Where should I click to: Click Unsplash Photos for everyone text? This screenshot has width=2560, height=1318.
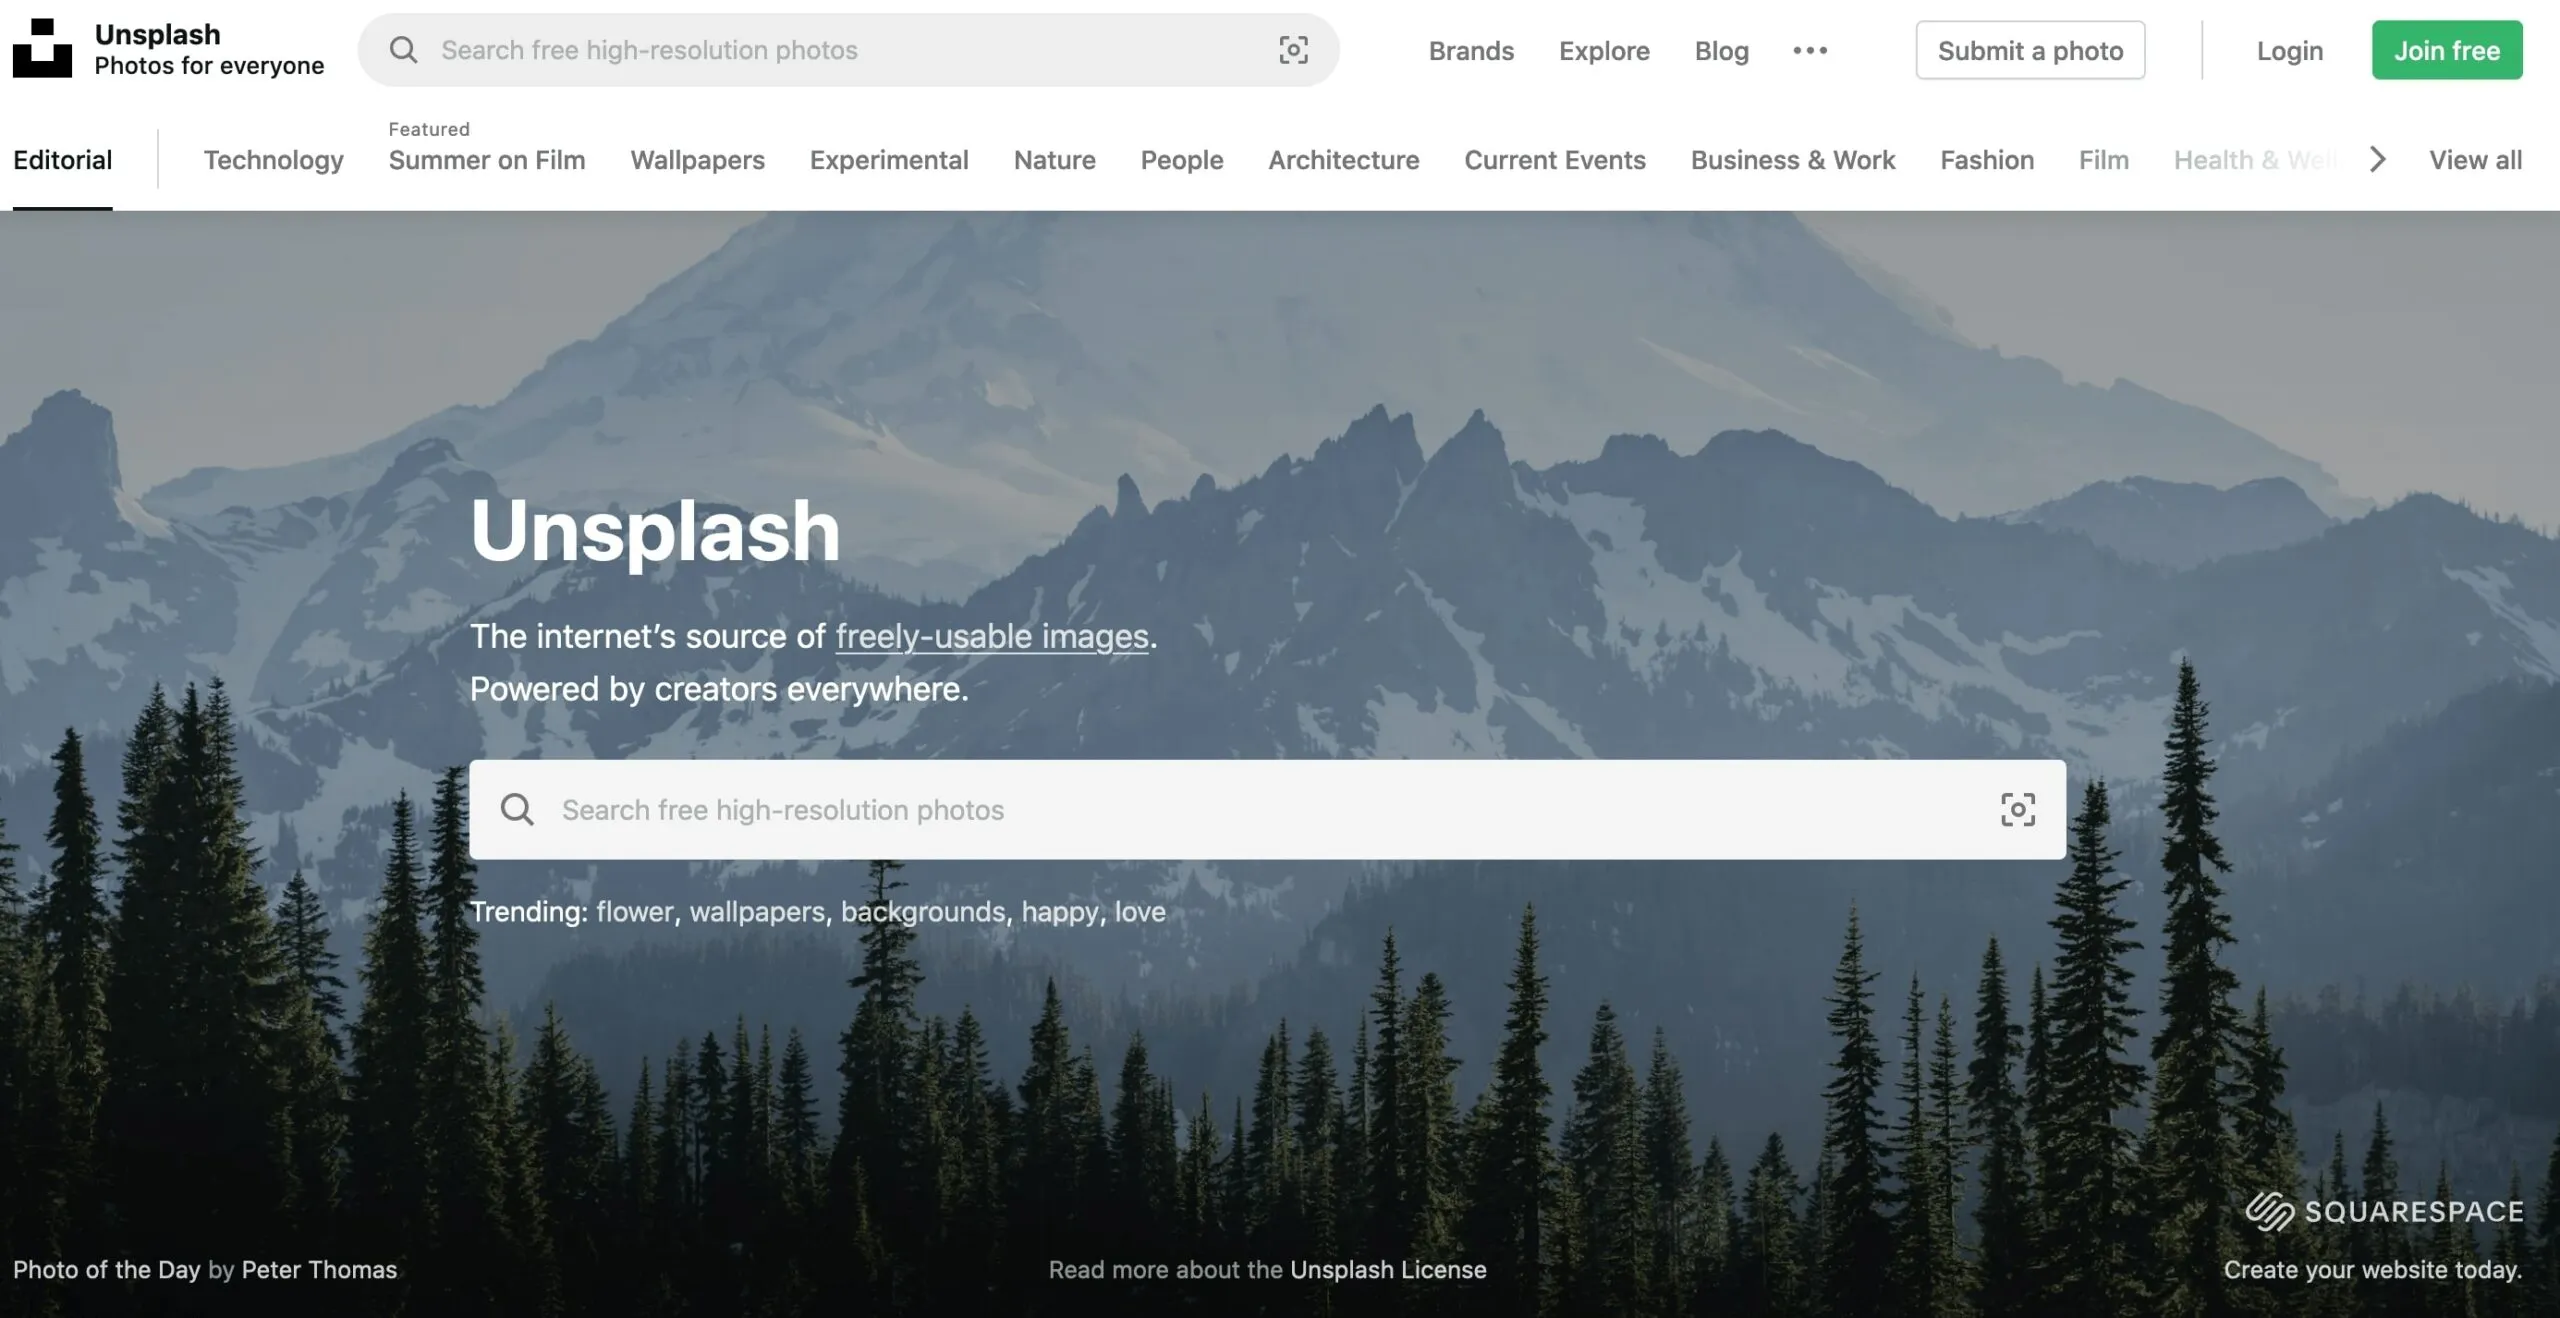[x=209, y=49]
